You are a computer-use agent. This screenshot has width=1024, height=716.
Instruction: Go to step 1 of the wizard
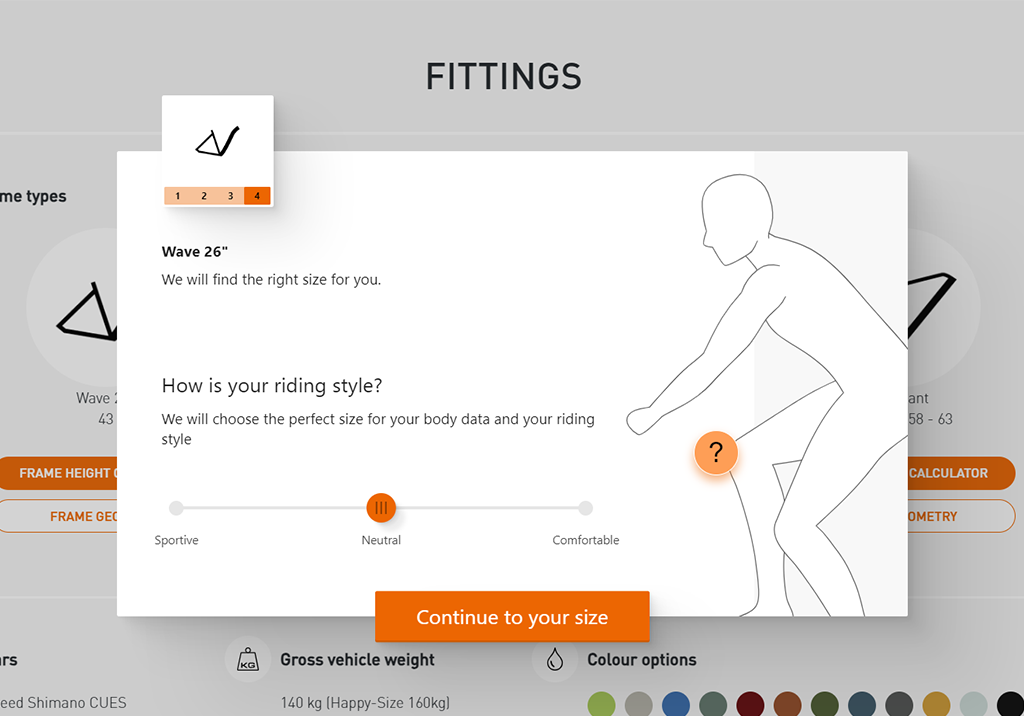178,196
